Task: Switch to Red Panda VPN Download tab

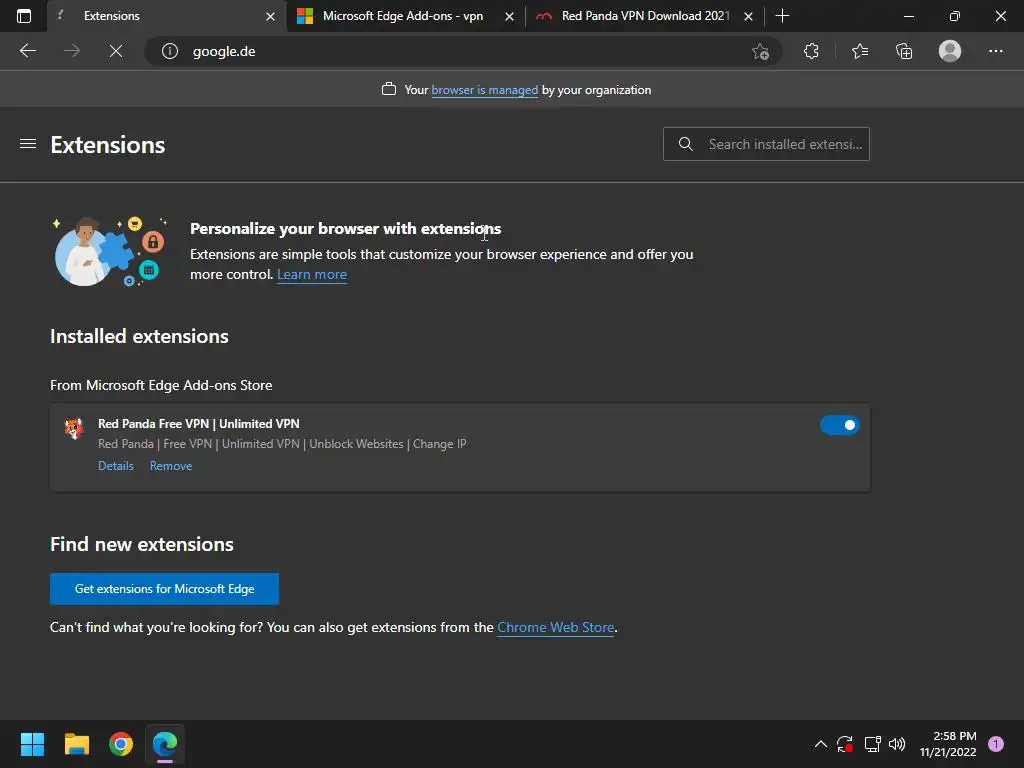Action: point(645,16)
